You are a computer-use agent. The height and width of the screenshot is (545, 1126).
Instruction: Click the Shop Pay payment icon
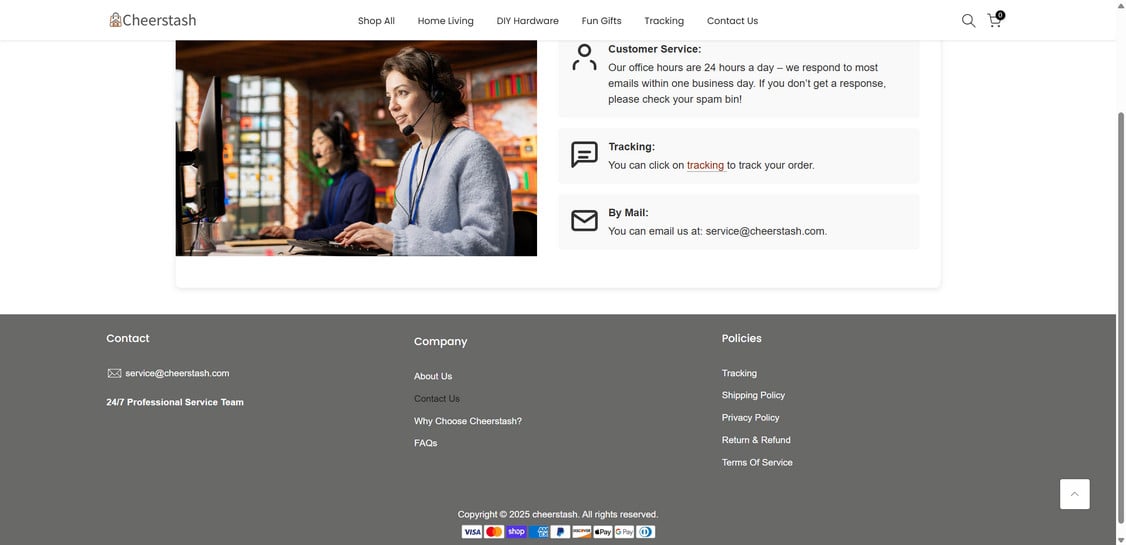click(x=516, y=532)
